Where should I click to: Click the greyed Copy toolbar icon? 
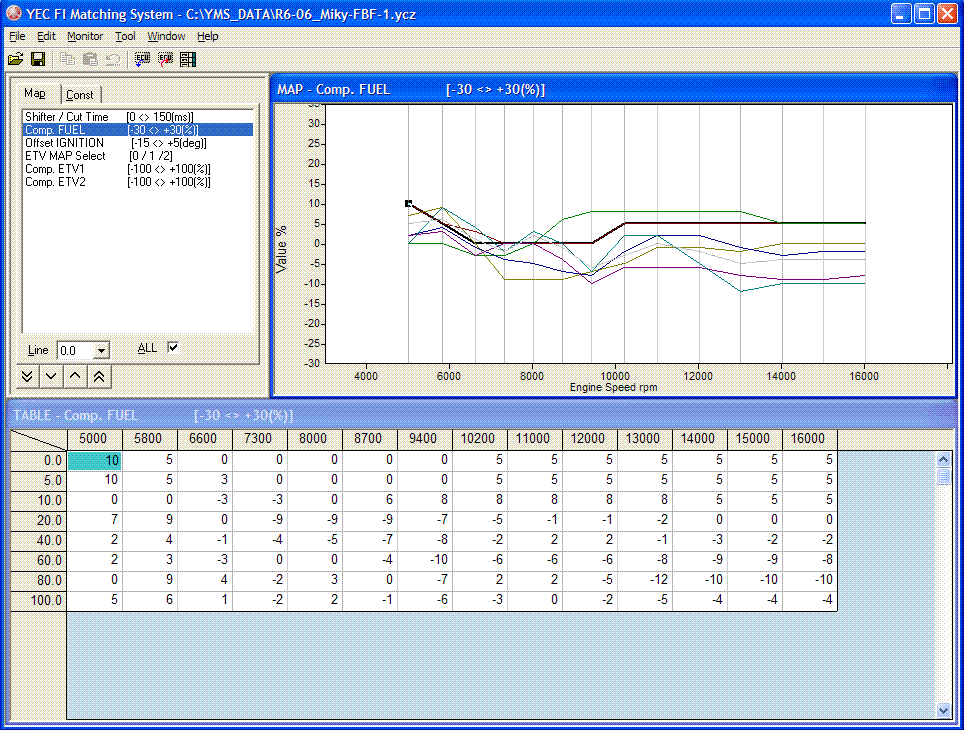point(67,60)
